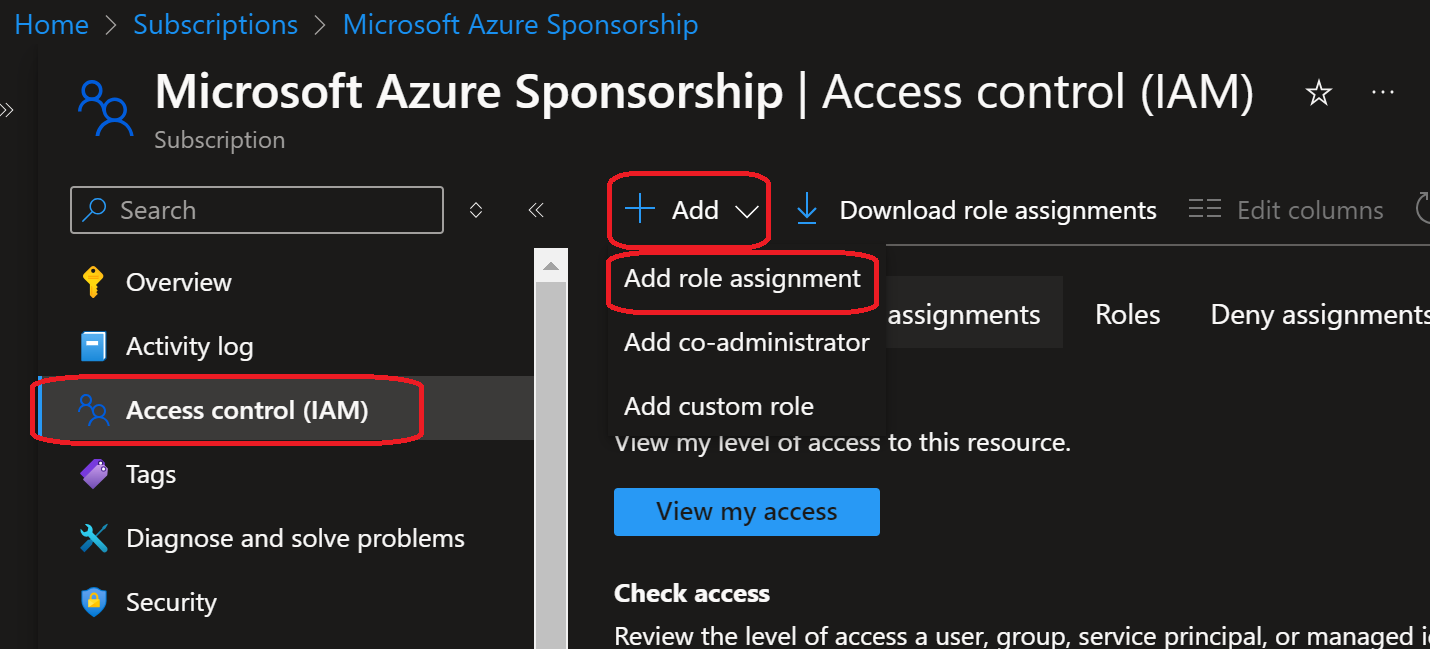Image resolution: width=1430 pixels, height=649 pixels.
Task: Navigate to Subscriptions via the breadcrumb link
Action: pos(215,23)
